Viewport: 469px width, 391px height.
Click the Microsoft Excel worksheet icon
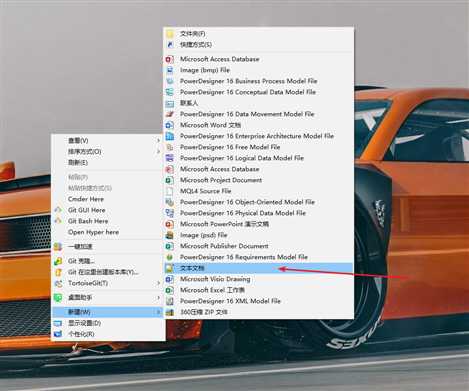(169, 290)
